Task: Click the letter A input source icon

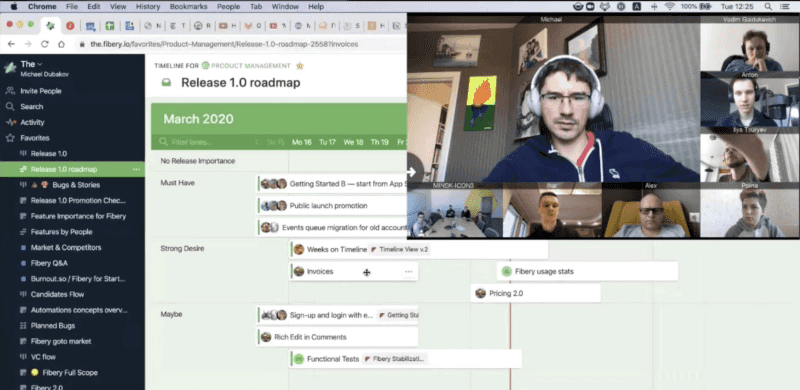Action: click(x=637, y=6)
